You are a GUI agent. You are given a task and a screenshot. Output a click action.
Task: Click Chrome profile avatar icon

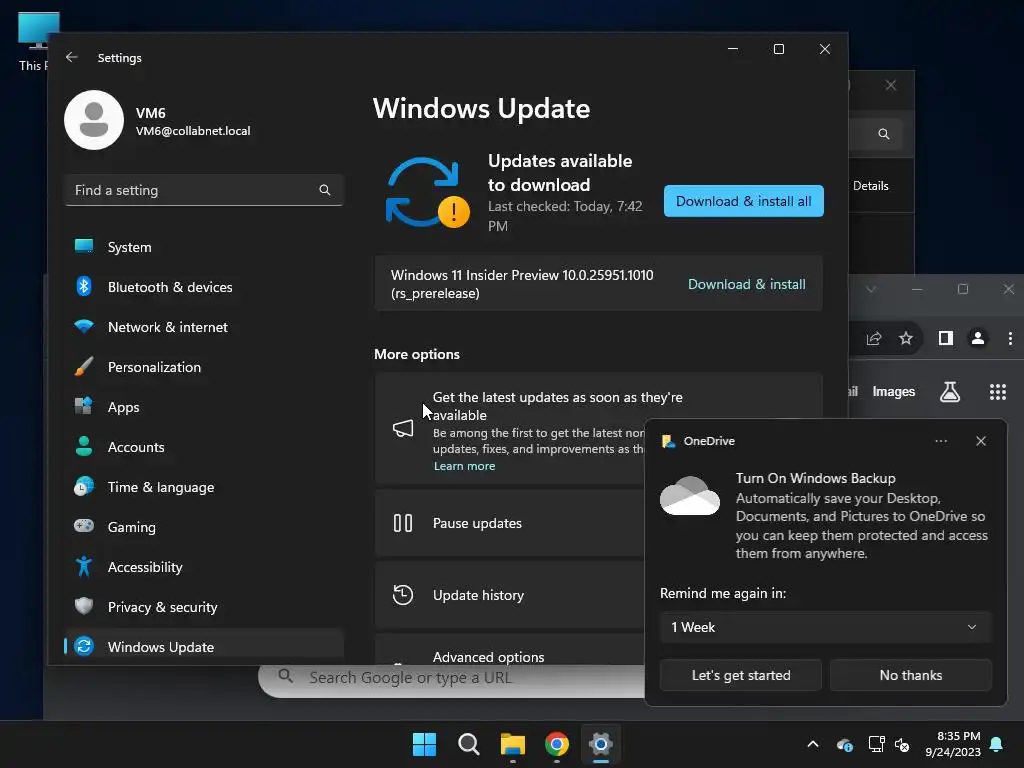[x=978, y=338]
